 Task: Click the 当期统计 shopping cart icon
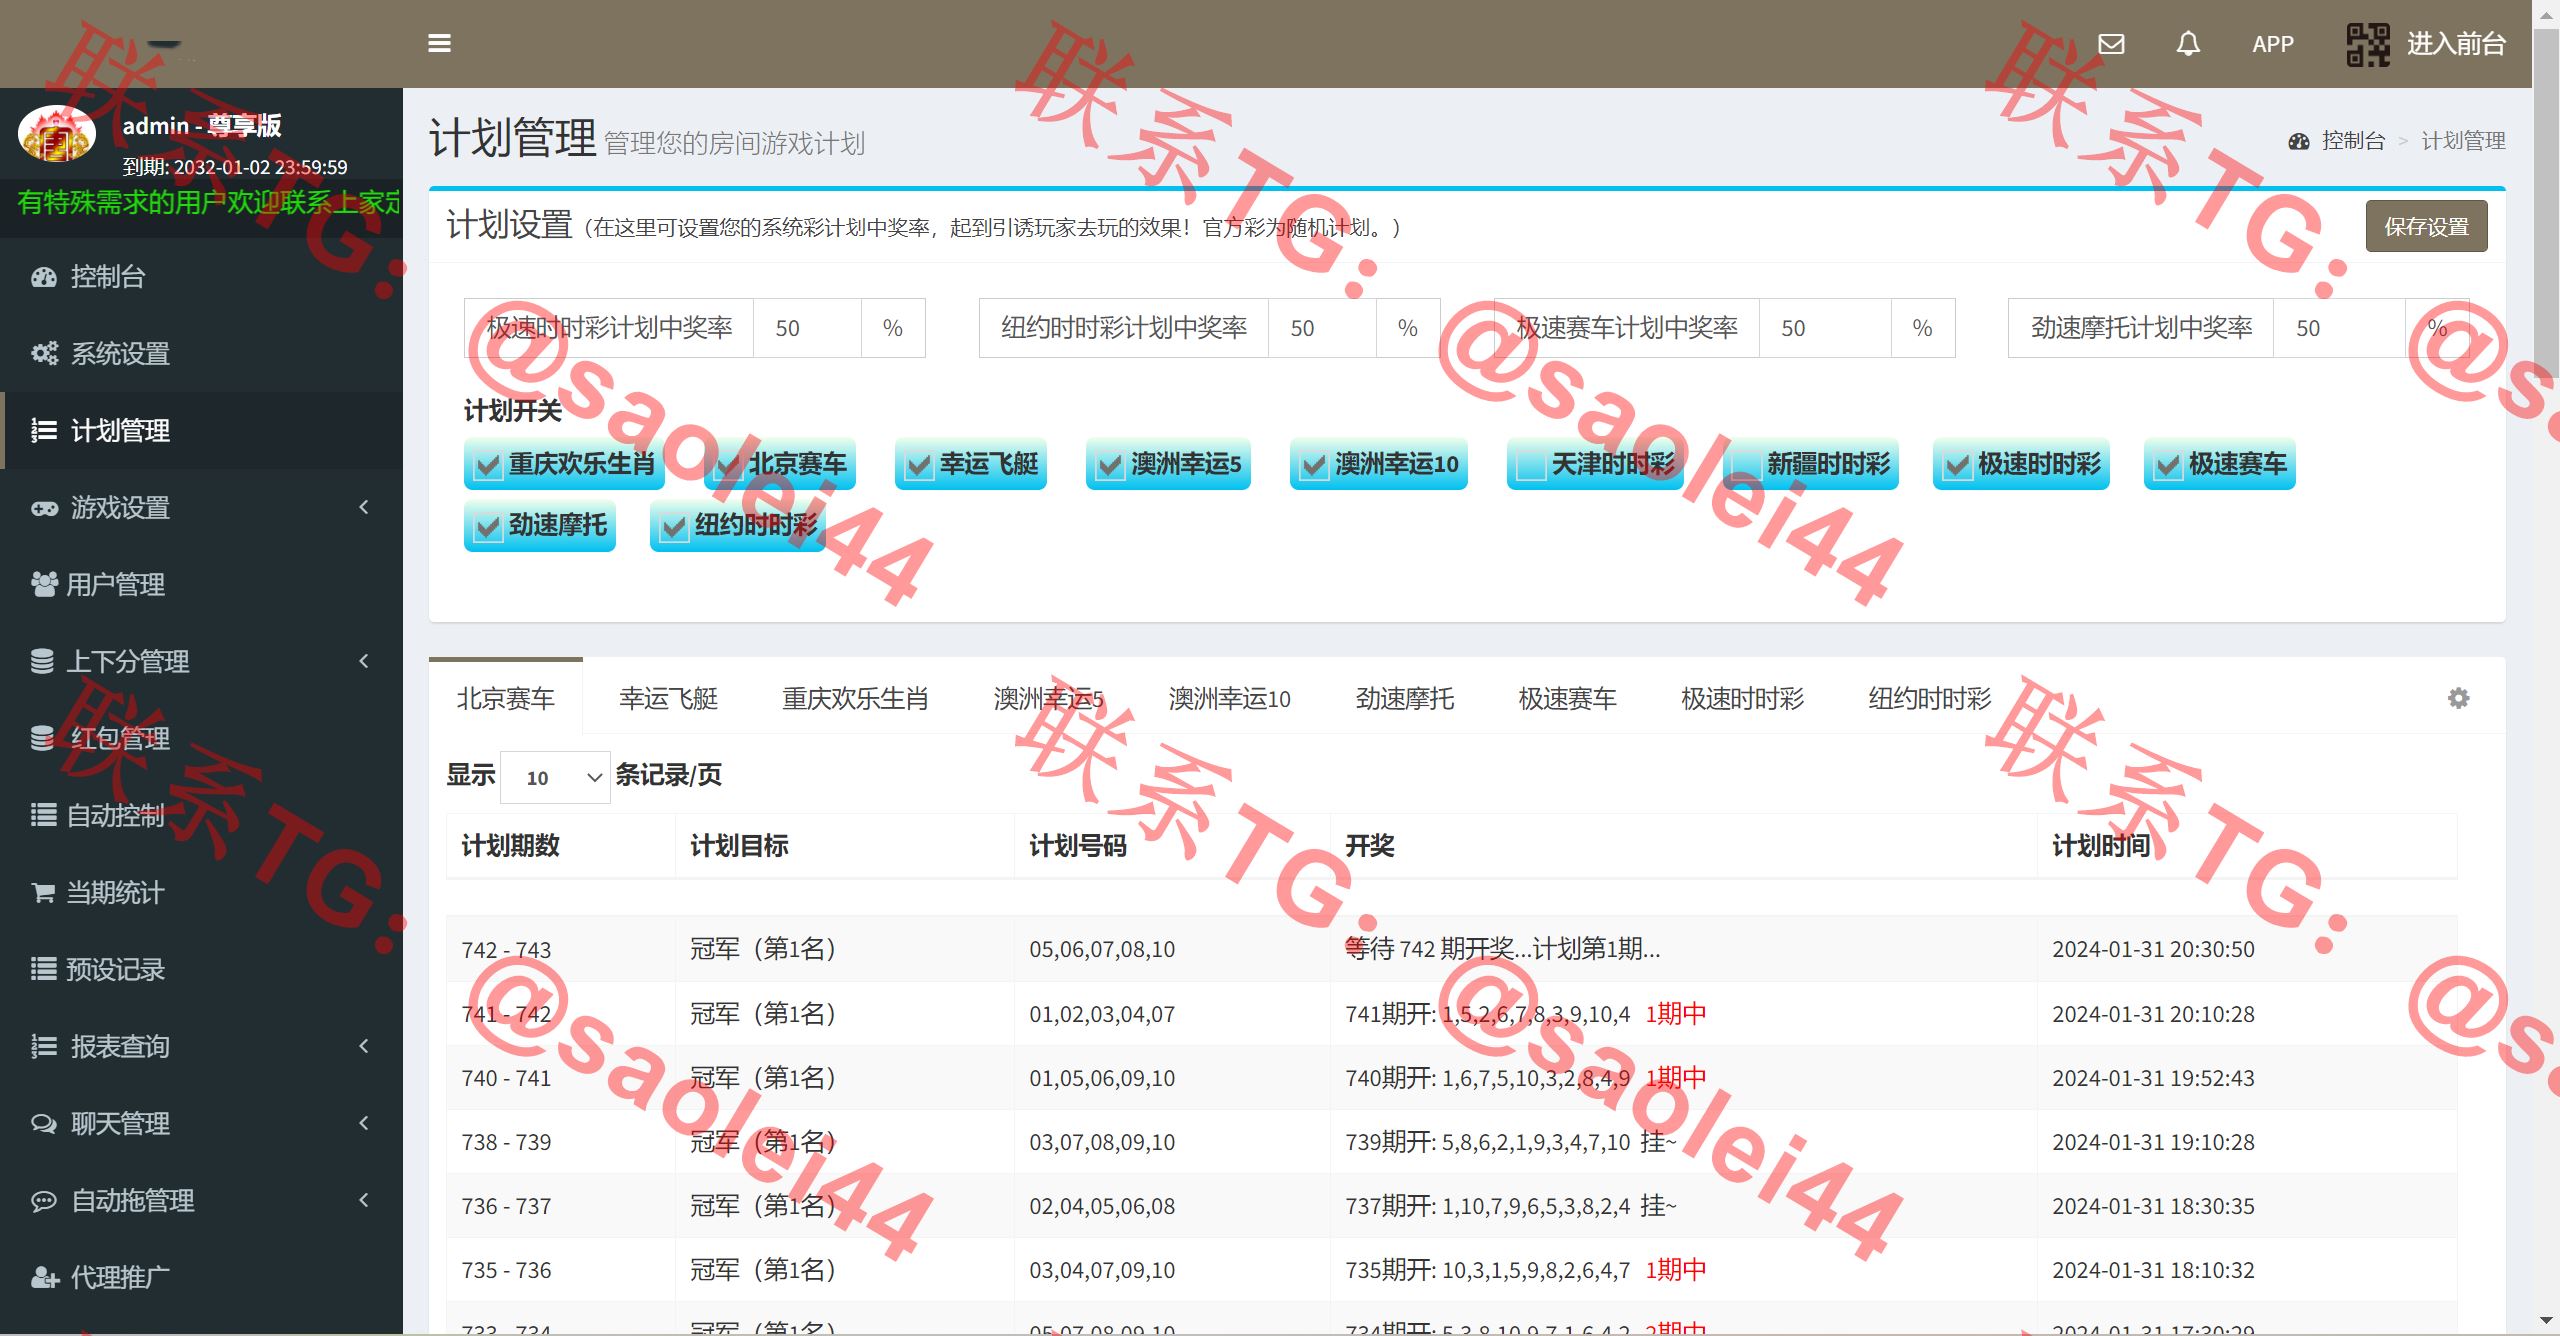click(43, 892)
